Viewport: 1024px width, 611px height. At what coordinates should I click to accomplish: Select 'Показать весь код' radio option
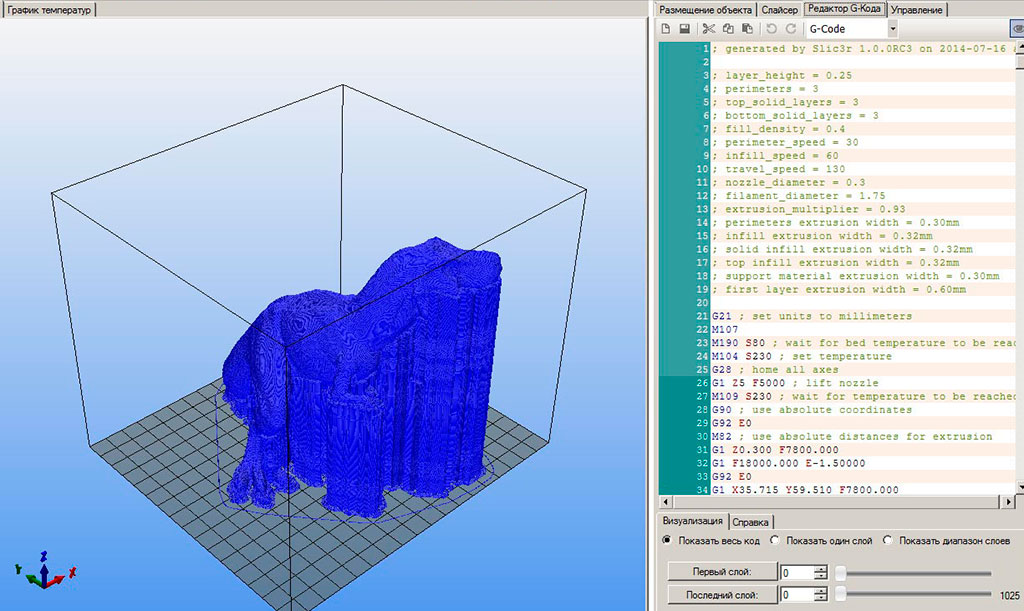668,541
